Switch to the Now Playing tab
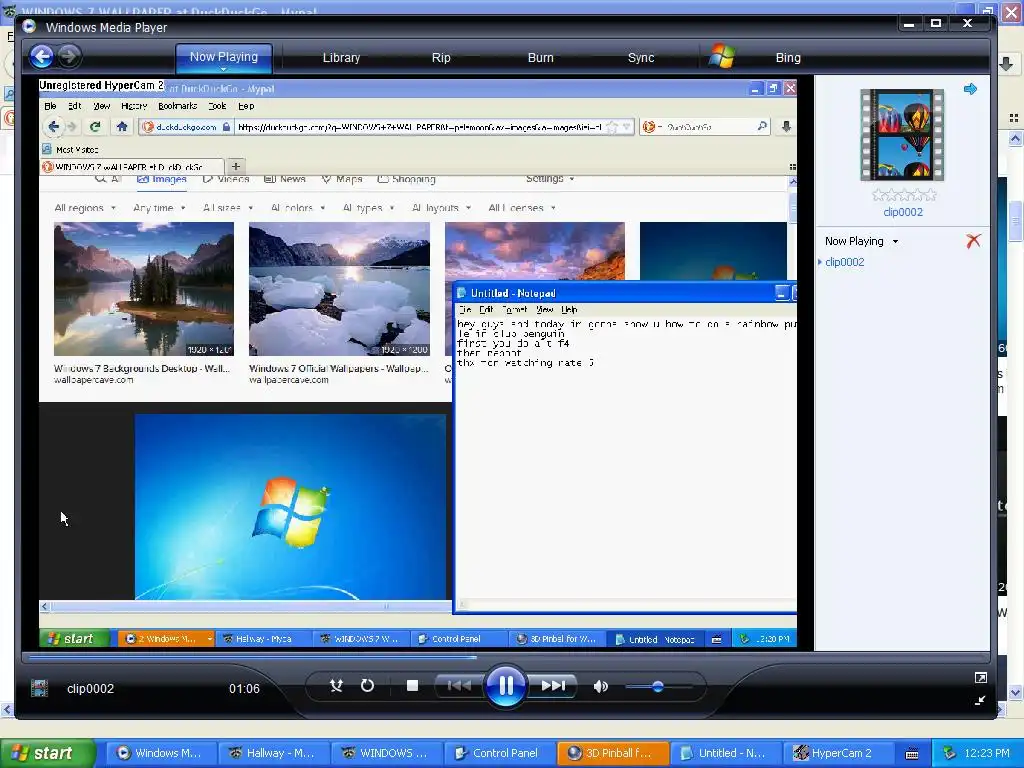This screenshot has height=768, width=1024. tap(223, 57)
